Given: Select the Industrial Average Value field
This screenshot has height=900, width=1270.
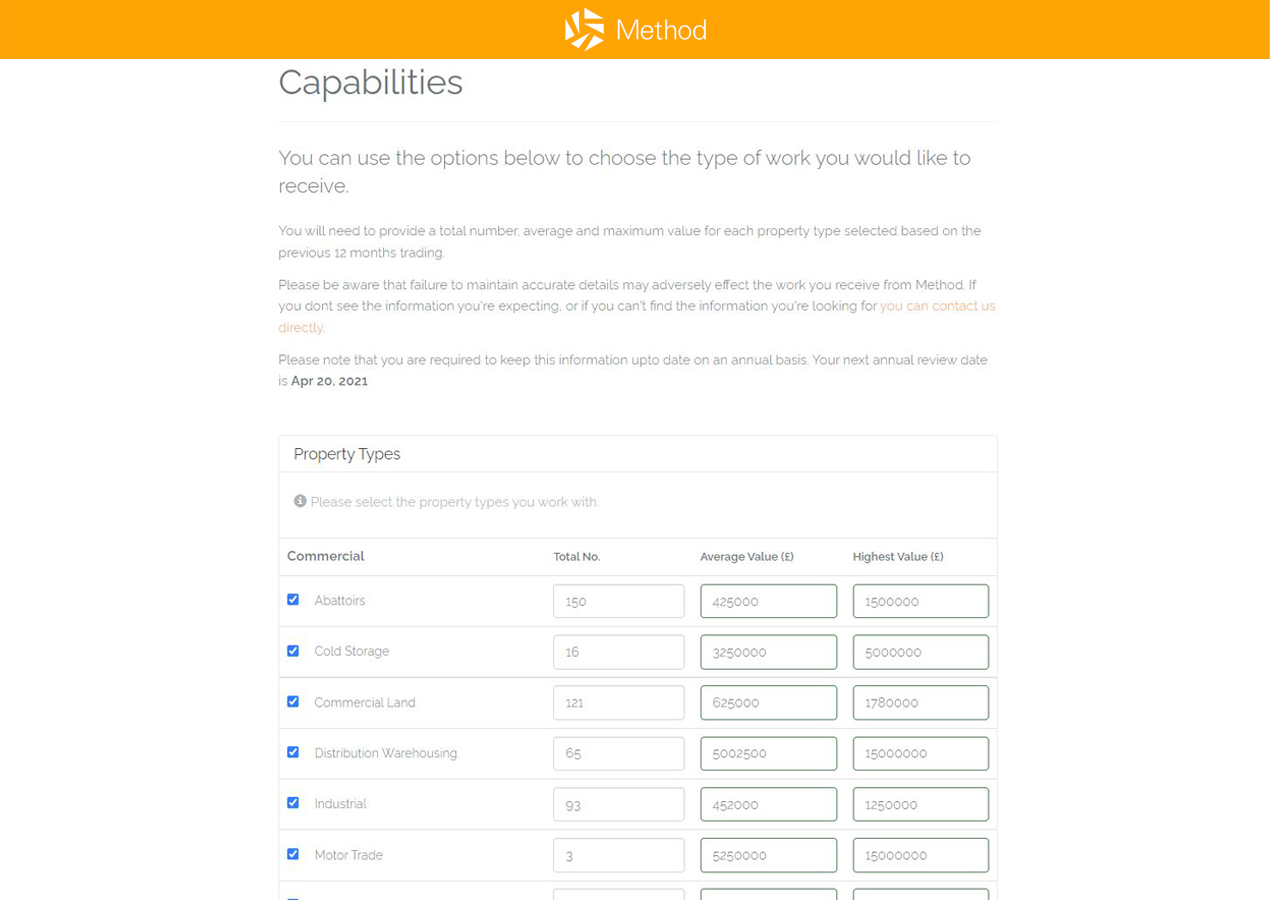Looking at the screenshot, I should (x=769, y=804).
